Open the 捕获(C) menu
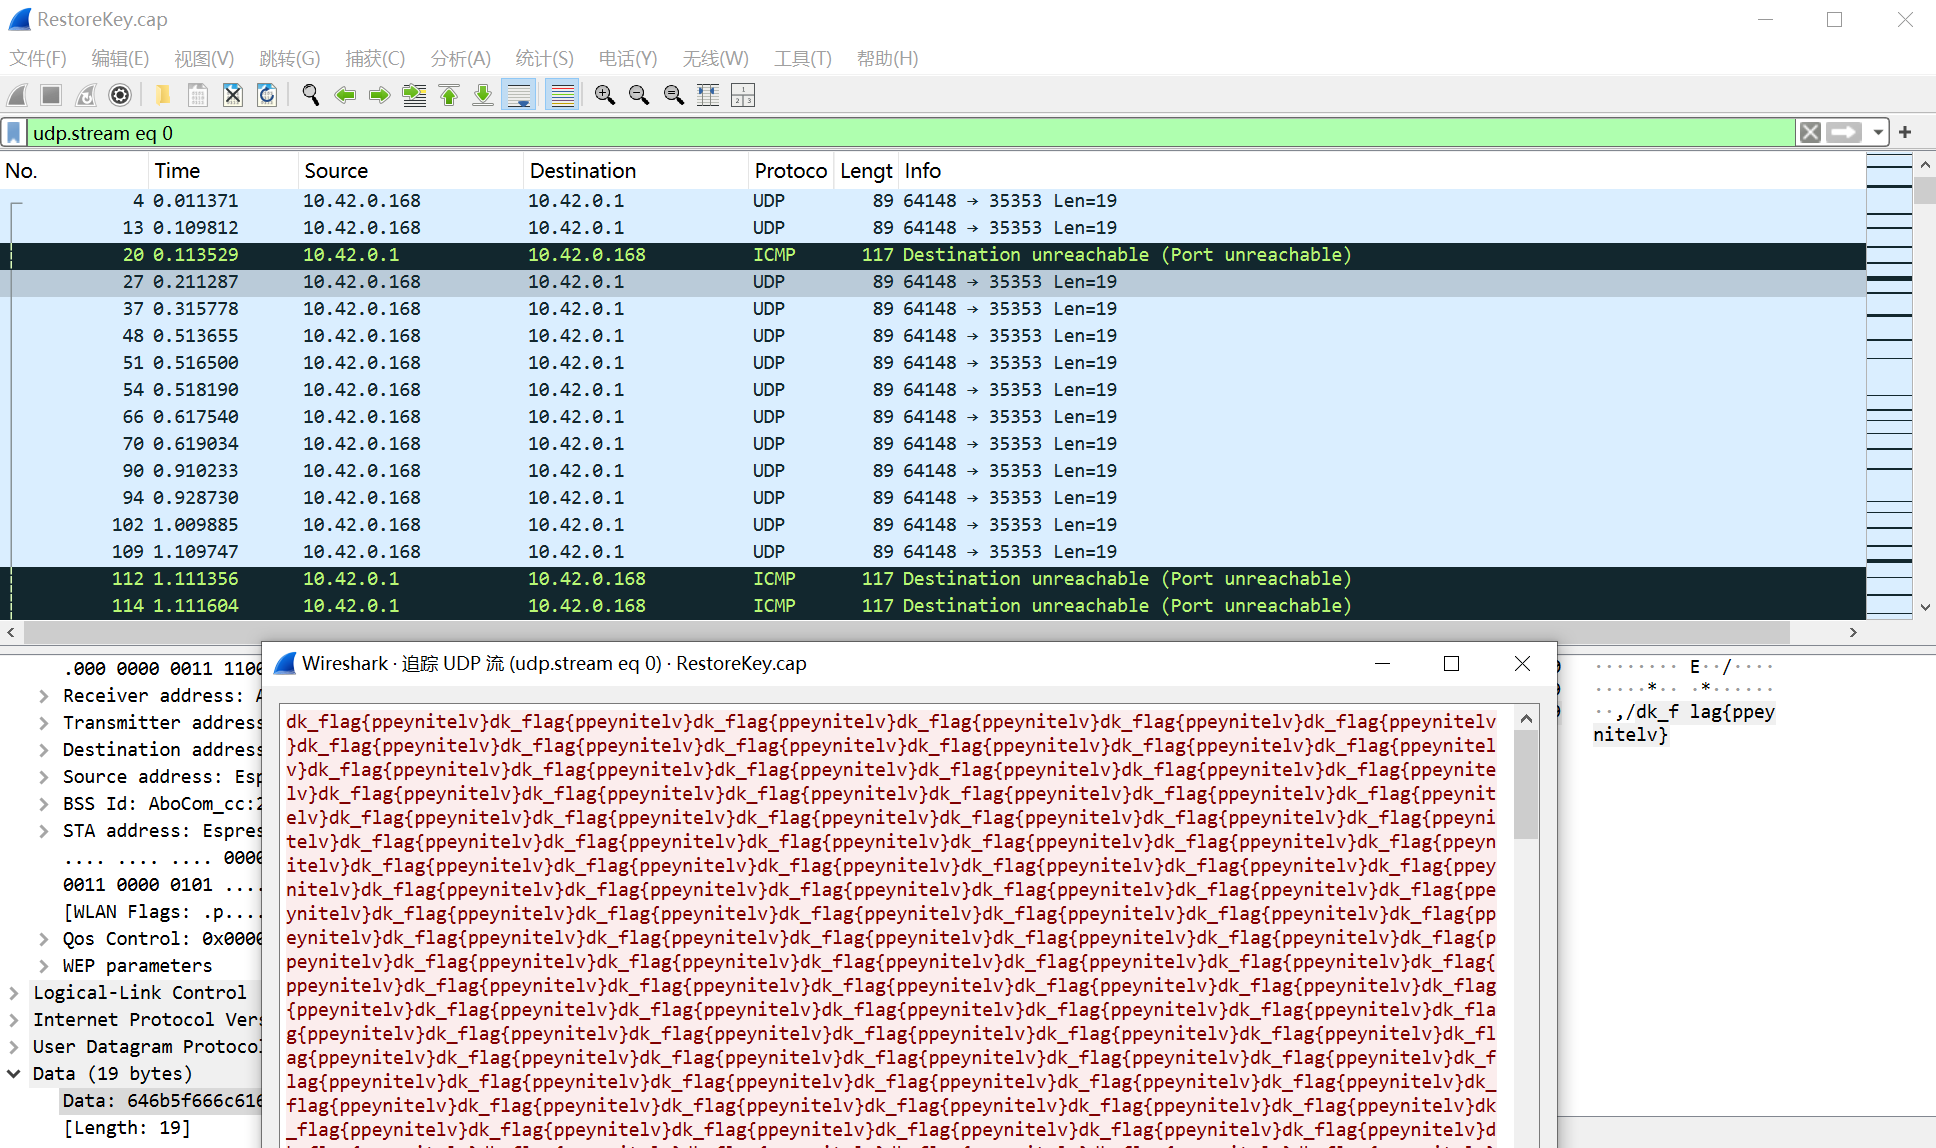Image resolution: width=1936 pixels, height=1148 pixels. 375,58
